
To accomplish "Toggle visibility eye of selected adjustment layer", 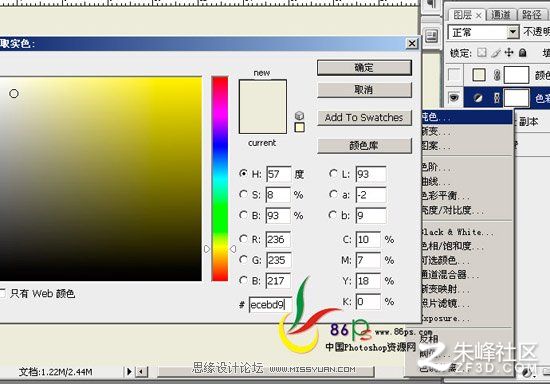I will tap(454, 97).
